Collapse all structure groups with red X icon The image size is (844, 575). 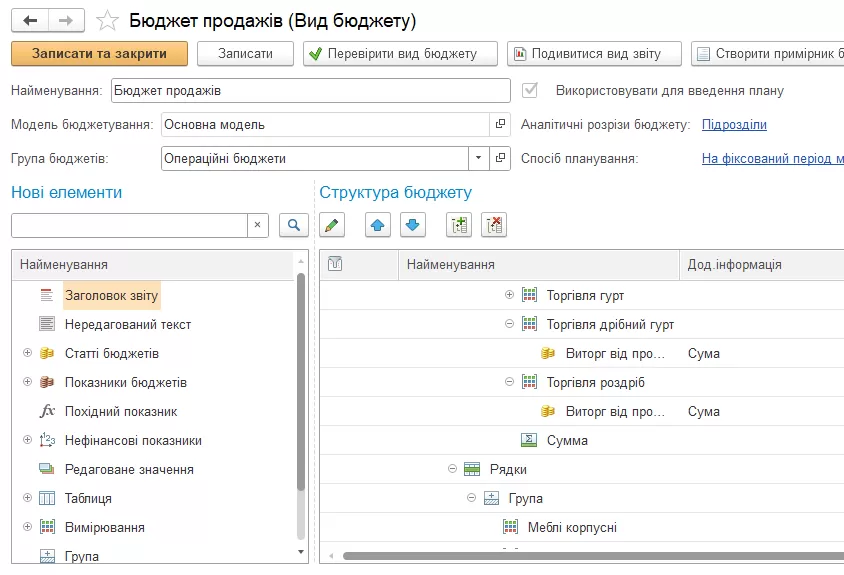click(494, 225)
